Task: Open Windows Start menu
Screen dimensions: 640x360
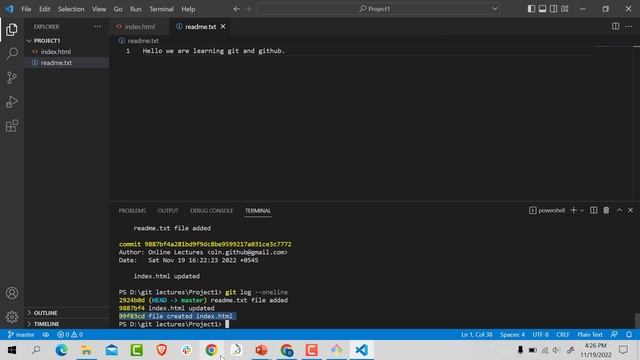Action: 12,350
